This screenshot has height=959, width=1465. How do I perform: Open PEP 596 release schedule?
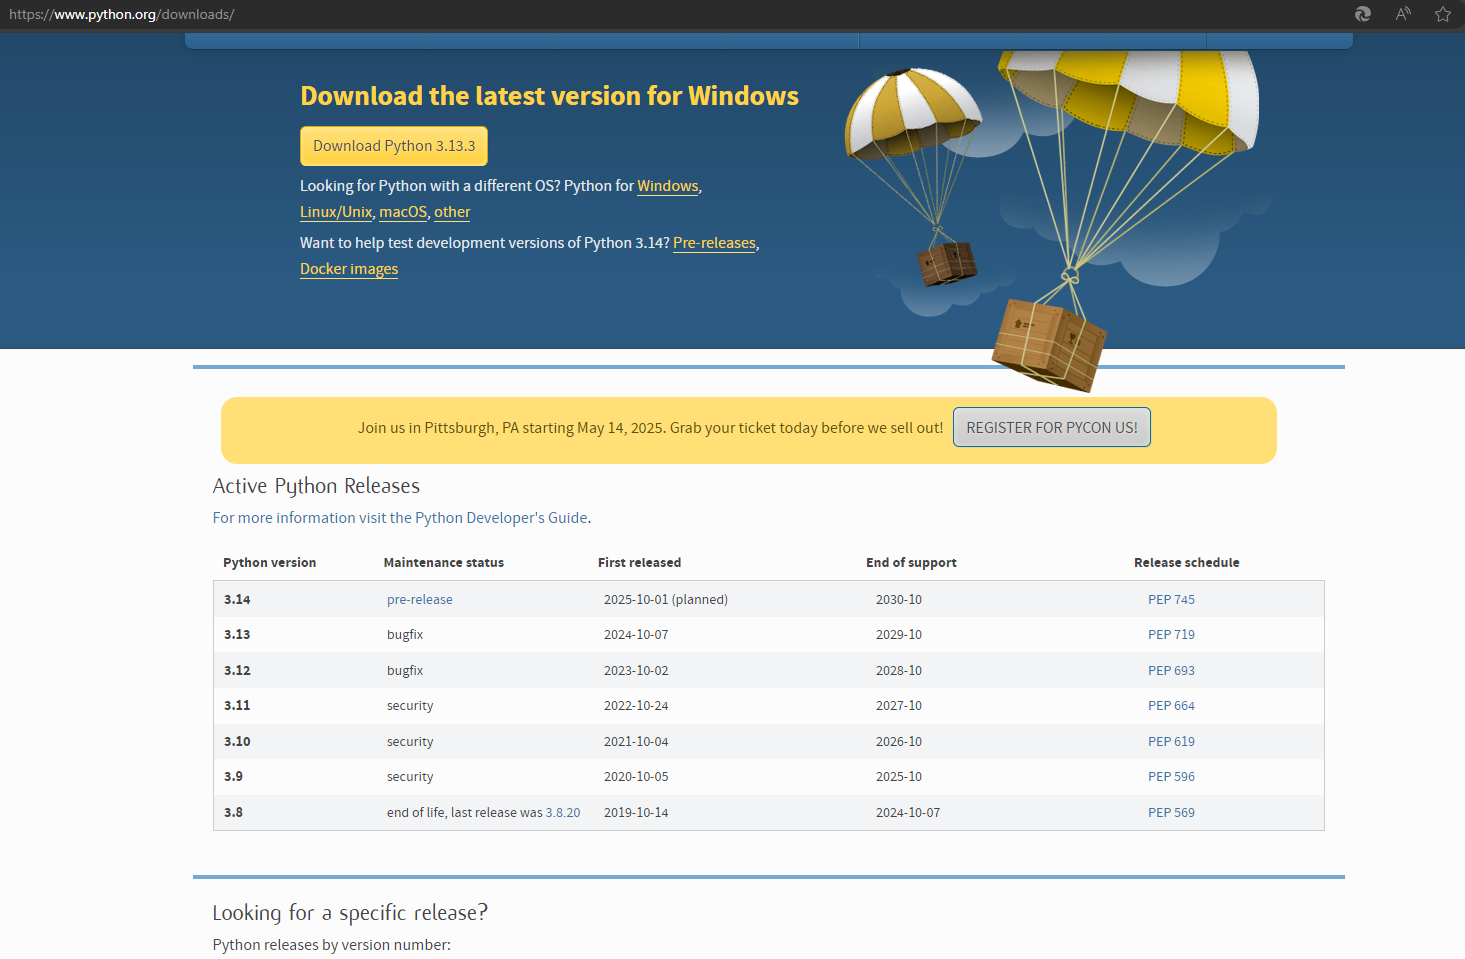(1171, 777)
